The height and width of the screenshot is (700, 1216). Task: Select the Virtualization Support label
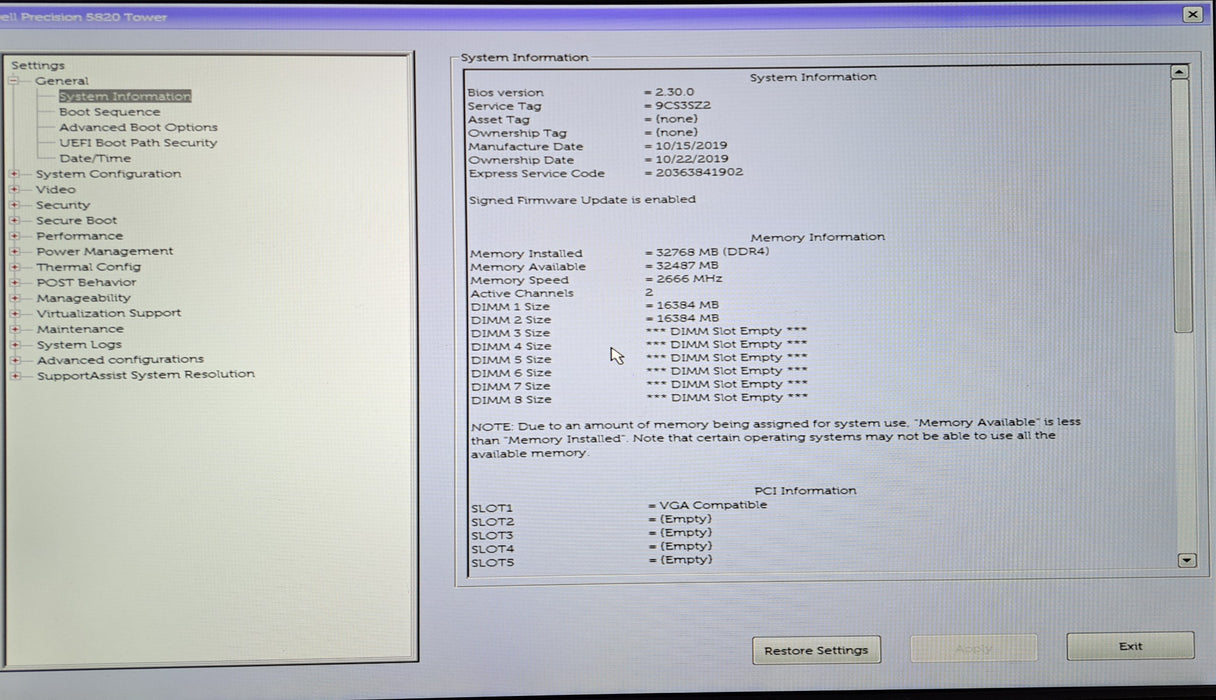pyautogui.click(x=109, y=313)
